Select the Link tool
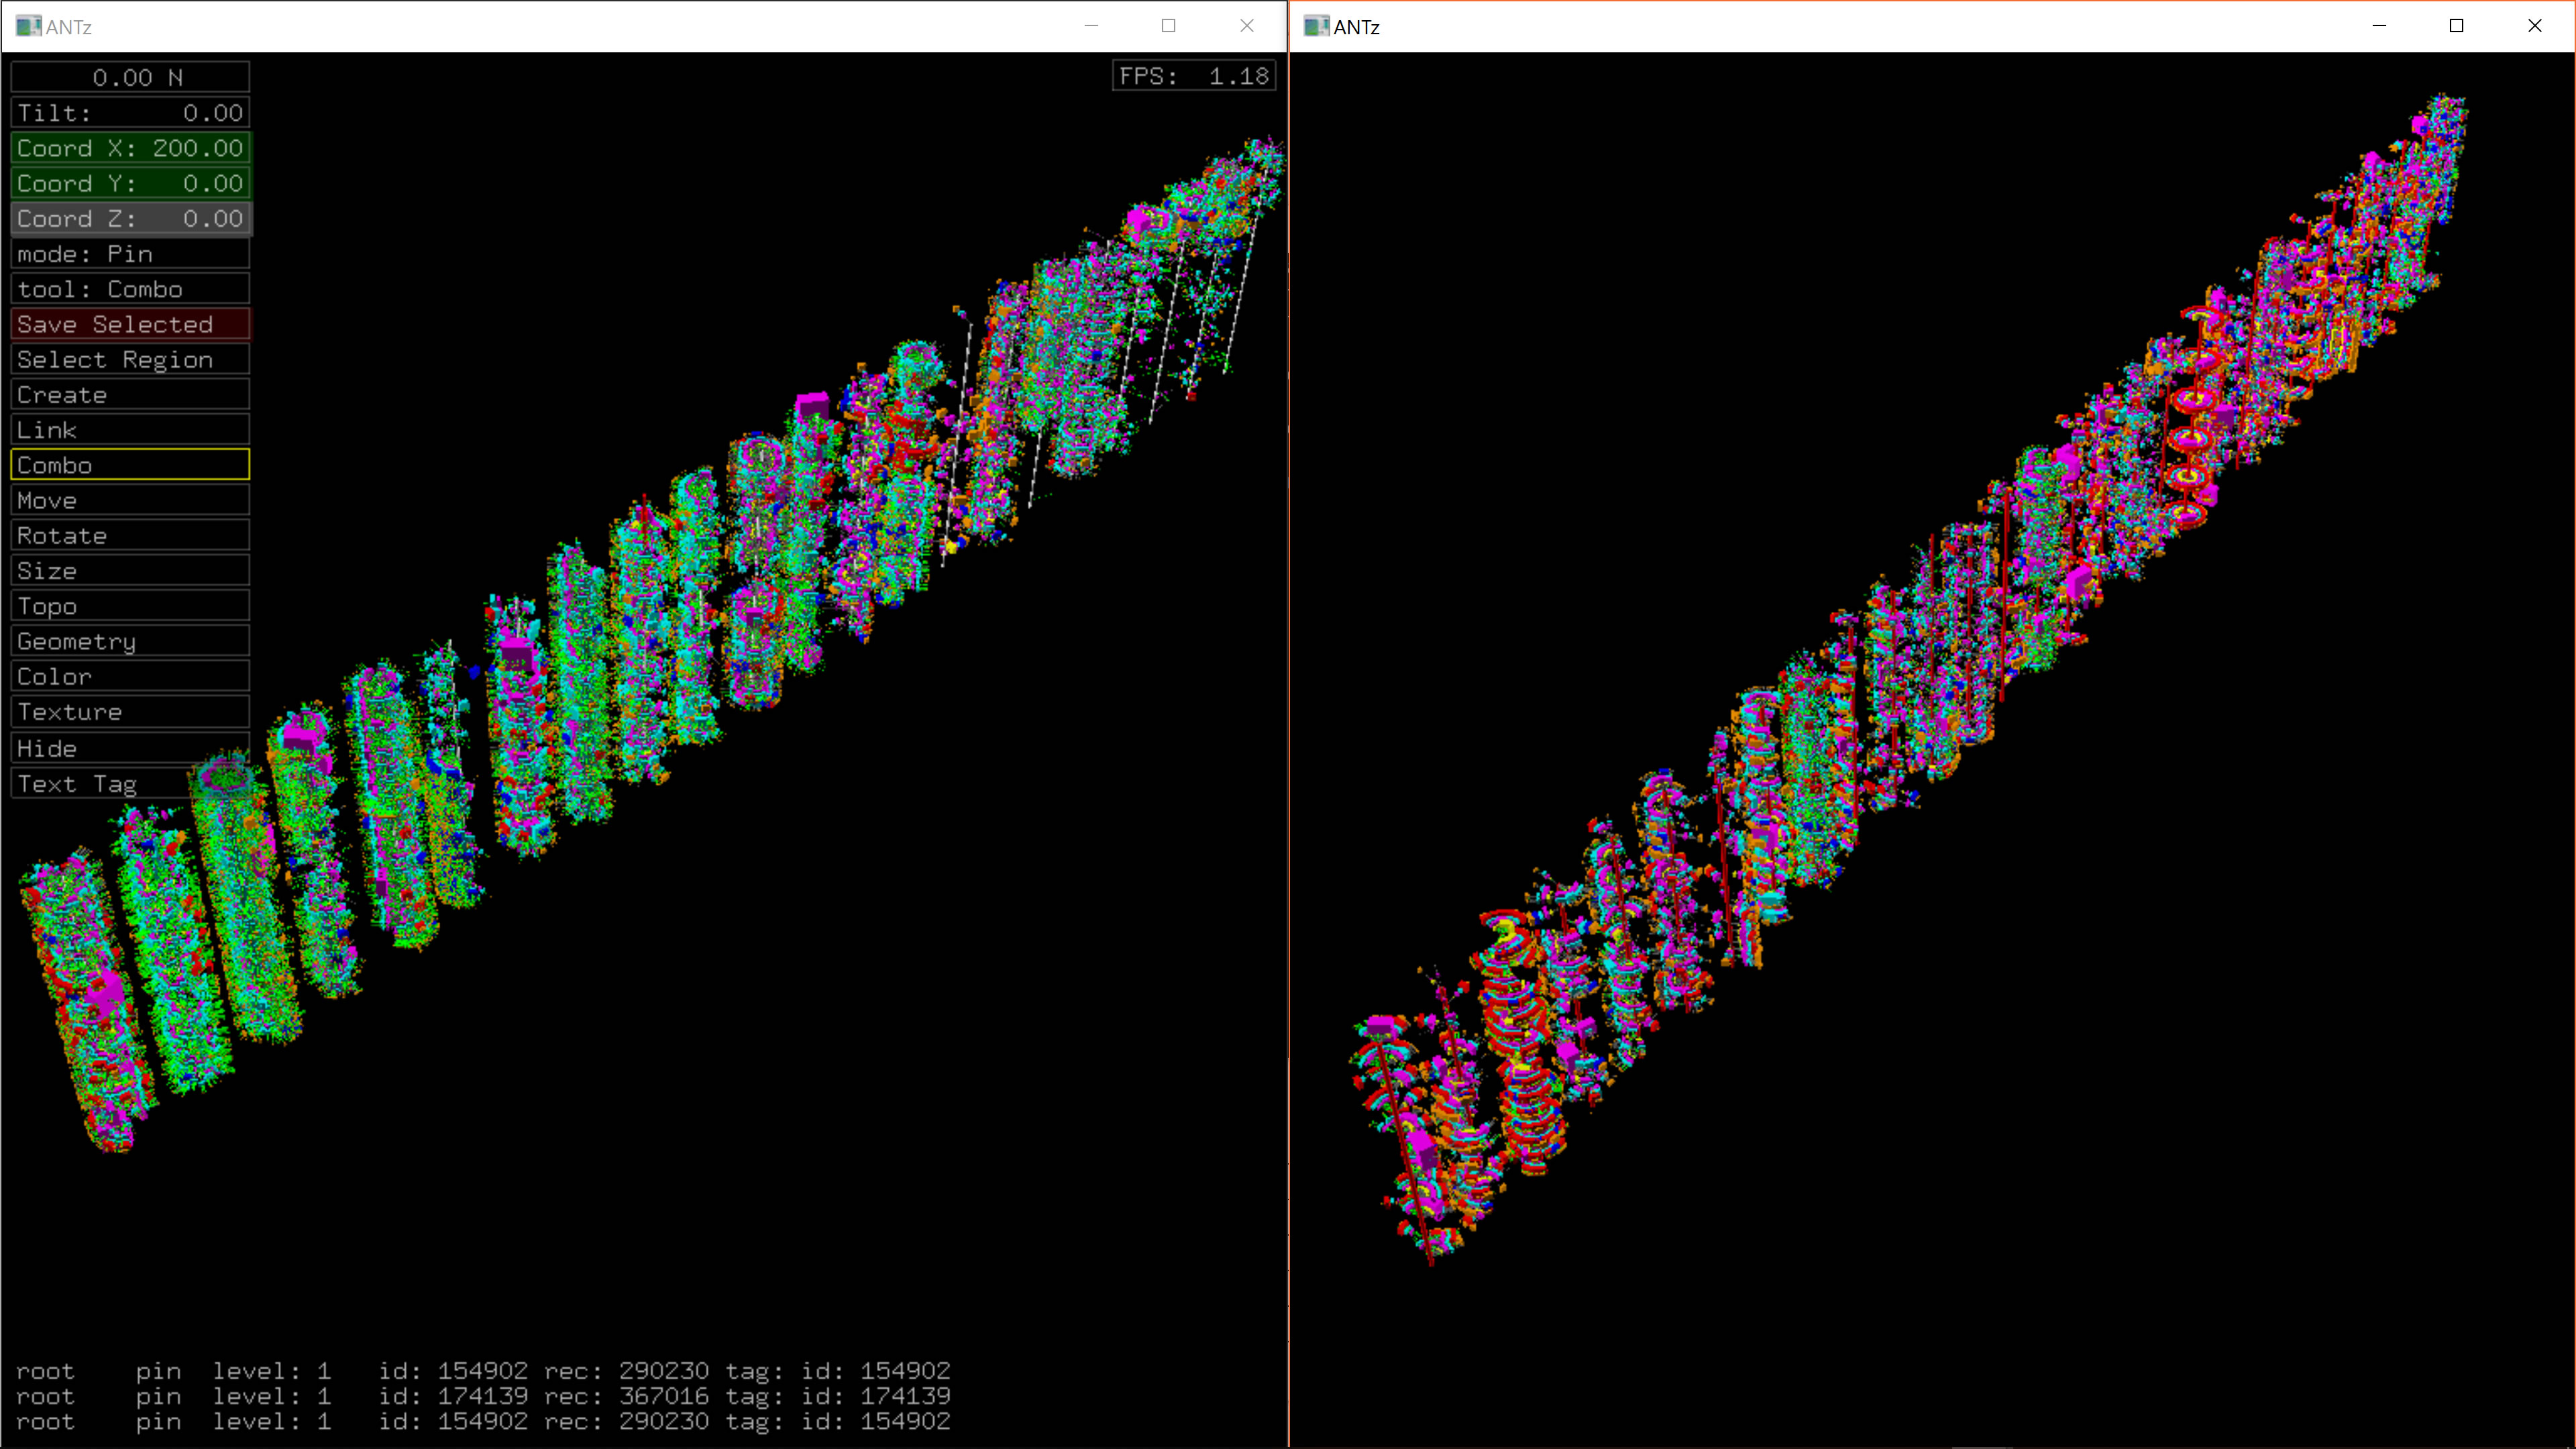2576x1449 pixels. tap(130, 430)
